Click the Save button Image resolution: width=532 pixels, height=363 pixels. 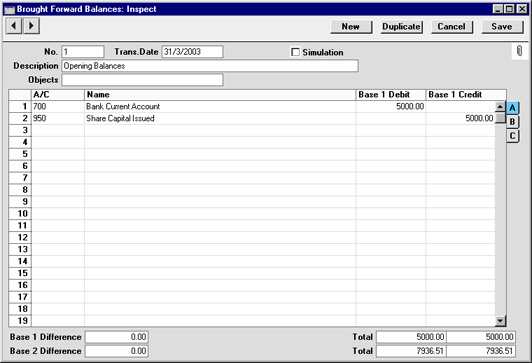(x=502, y=26)
